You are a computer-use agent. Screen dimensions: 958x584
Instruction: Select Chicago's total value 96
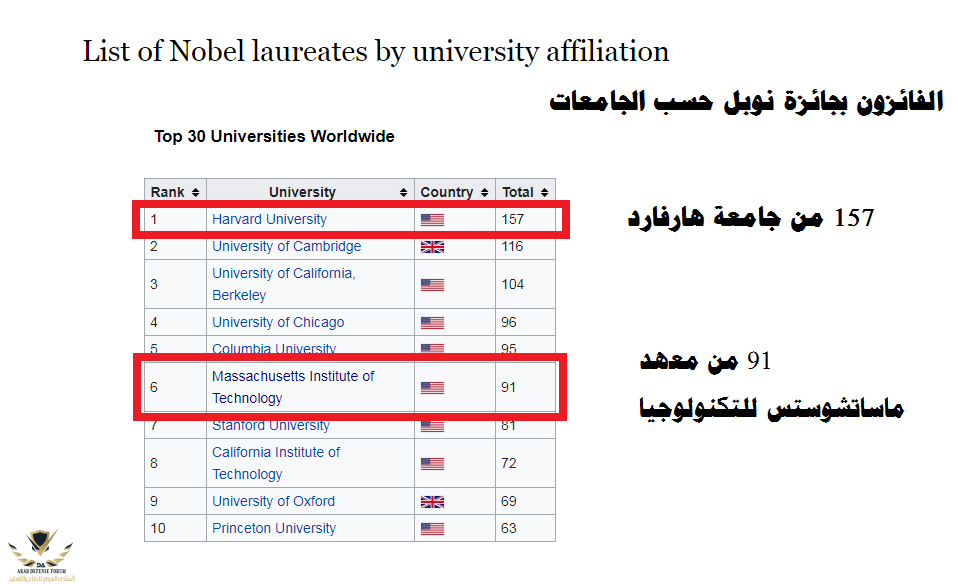[x=509, y=322]
